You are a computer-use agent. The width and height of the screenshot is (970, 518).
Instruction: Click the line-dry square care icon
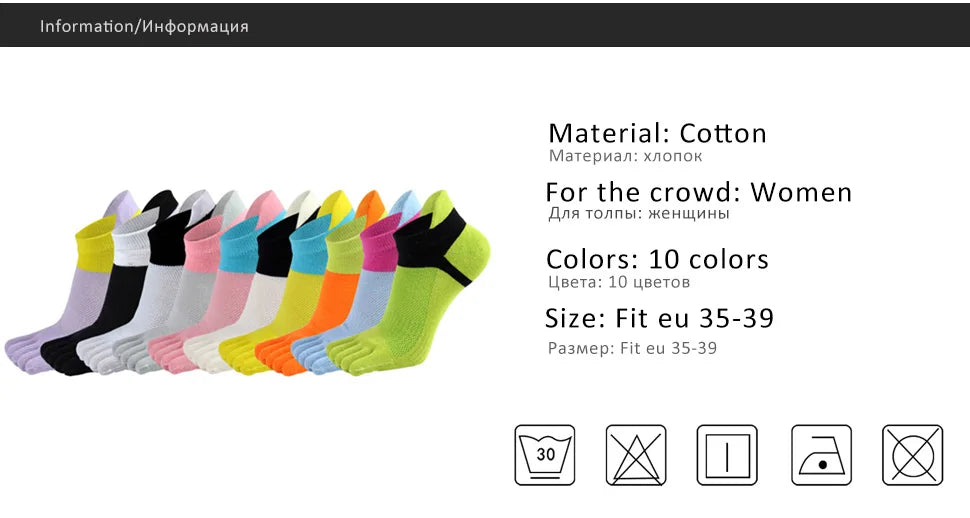(727, 455)
